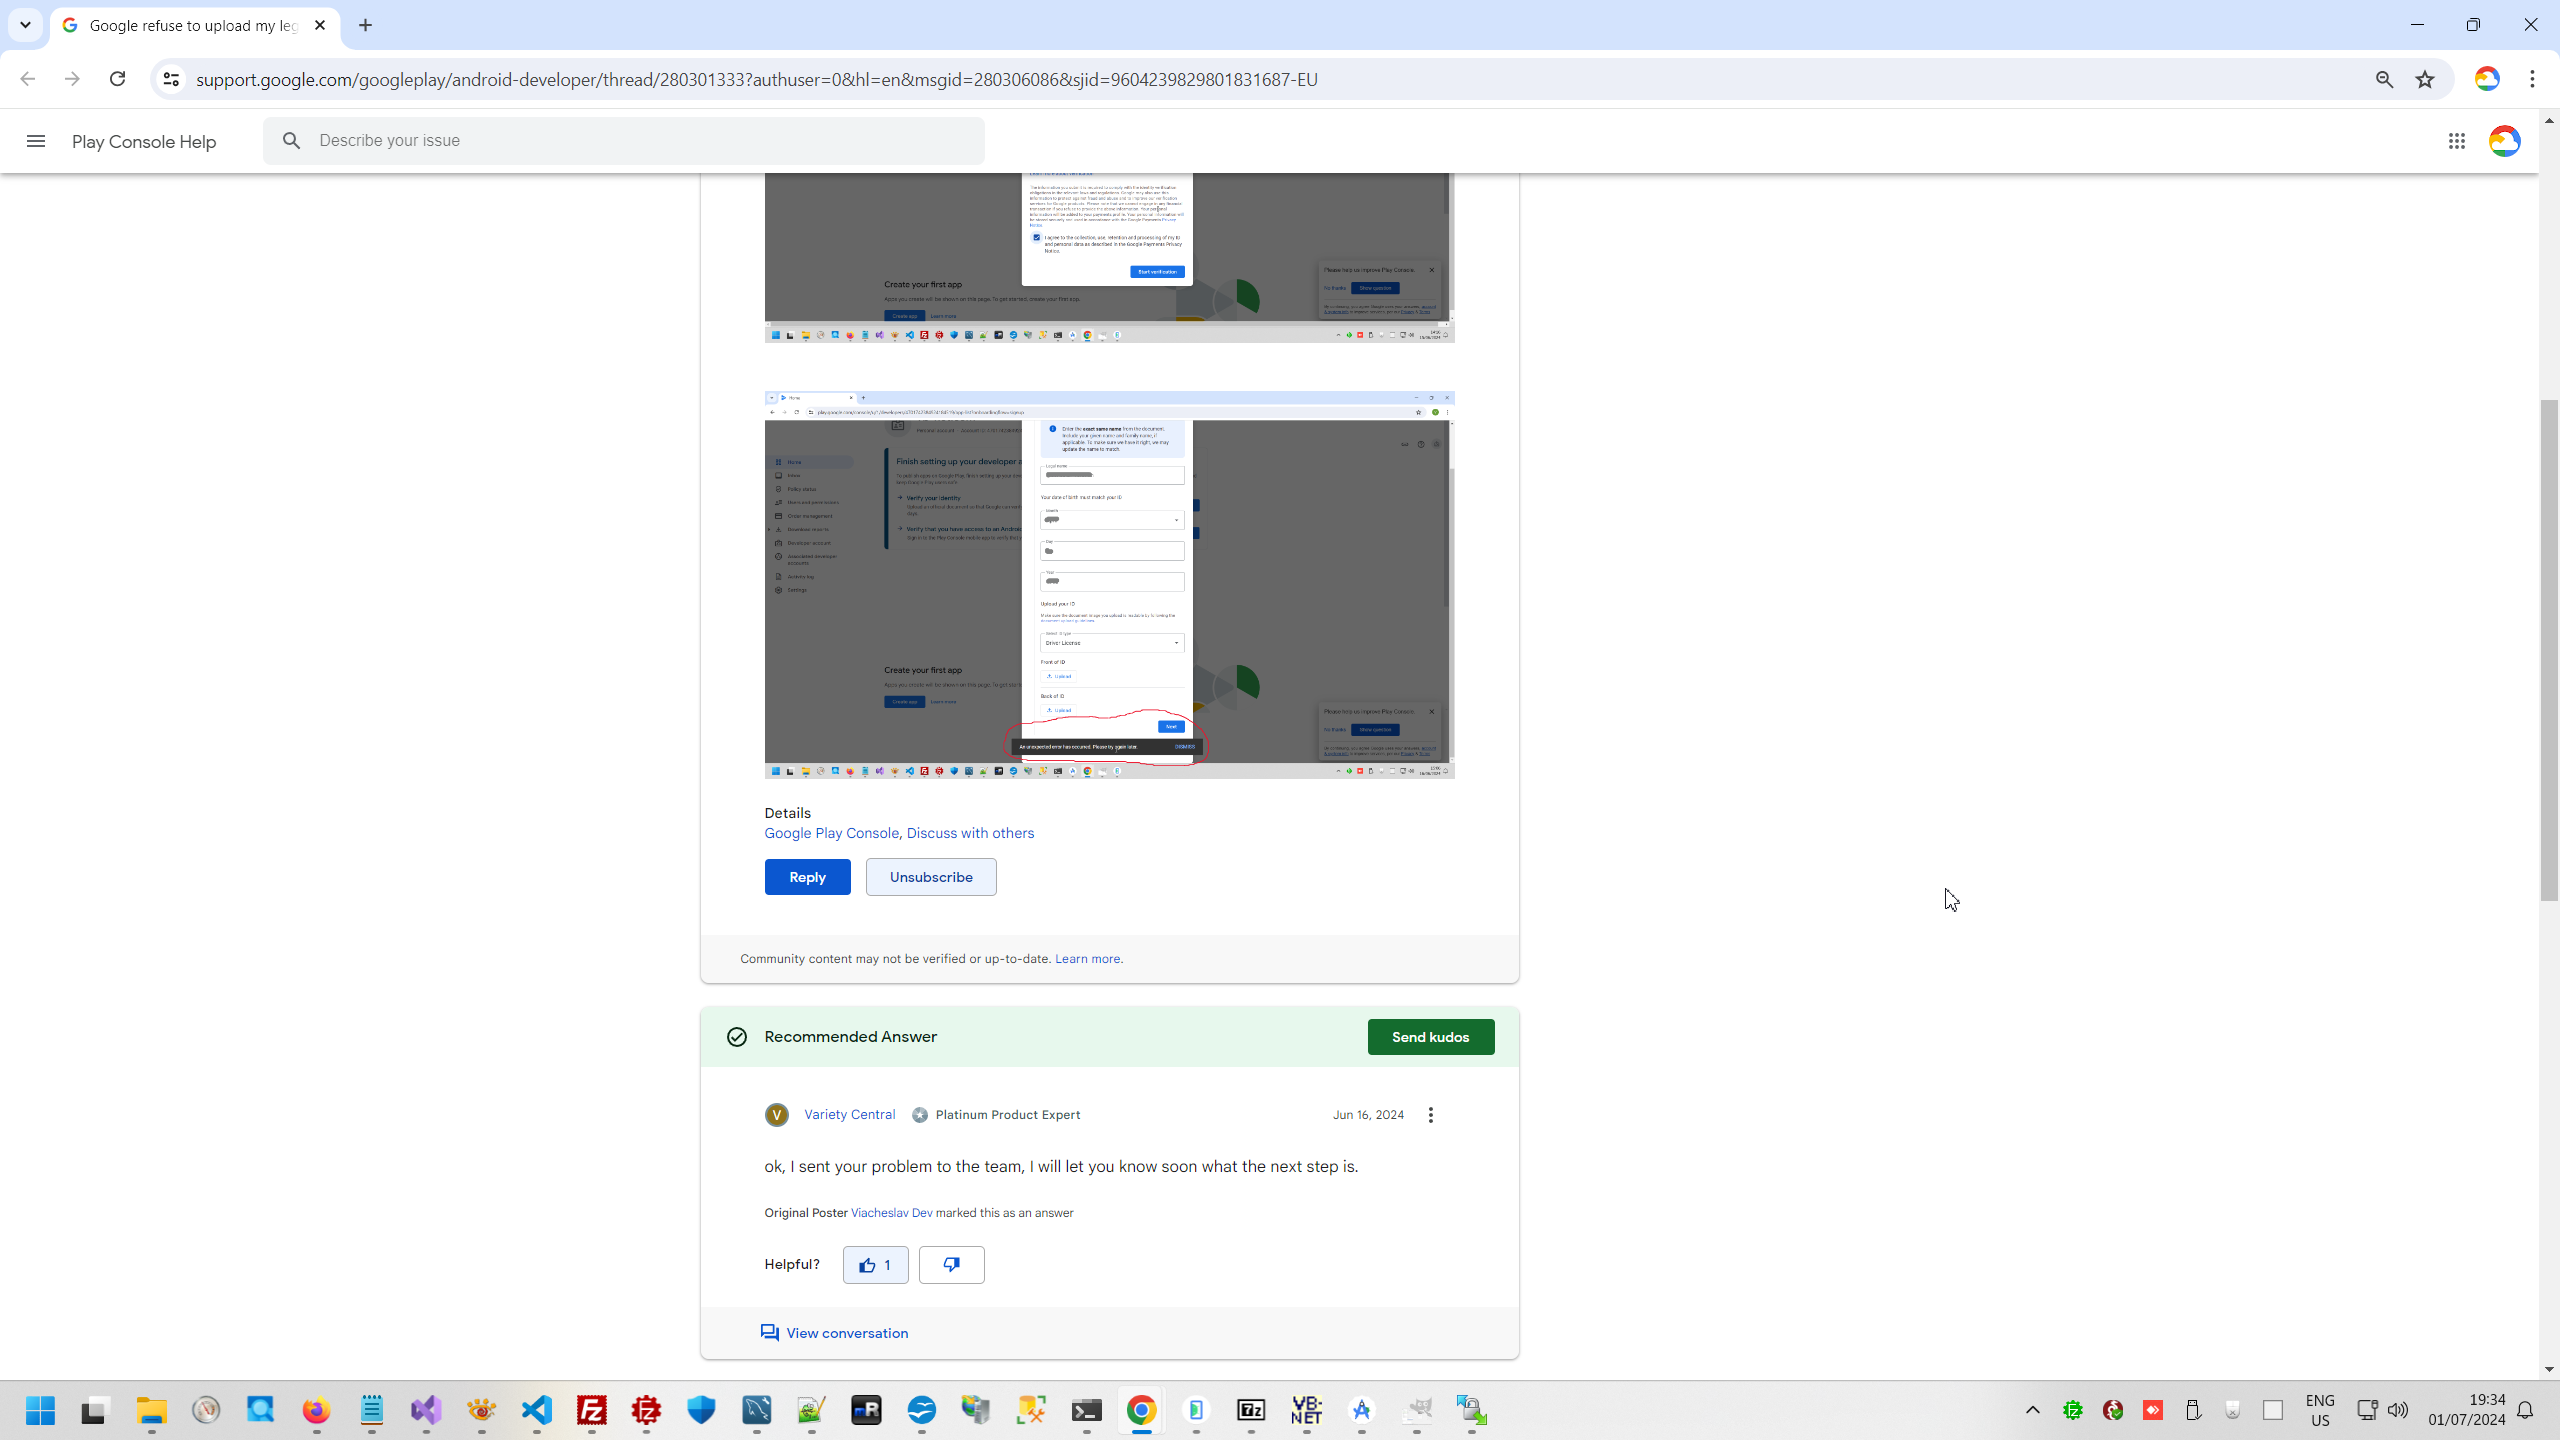Click the reload page icon
The image size is (2560, 1440).
click(117, 79)
